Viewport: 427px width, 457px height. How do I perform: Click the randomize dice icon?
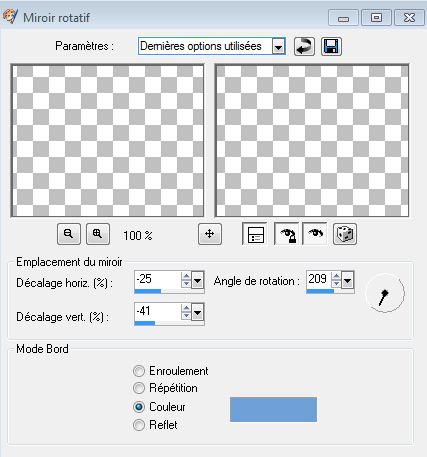click(x=345, y=234)
